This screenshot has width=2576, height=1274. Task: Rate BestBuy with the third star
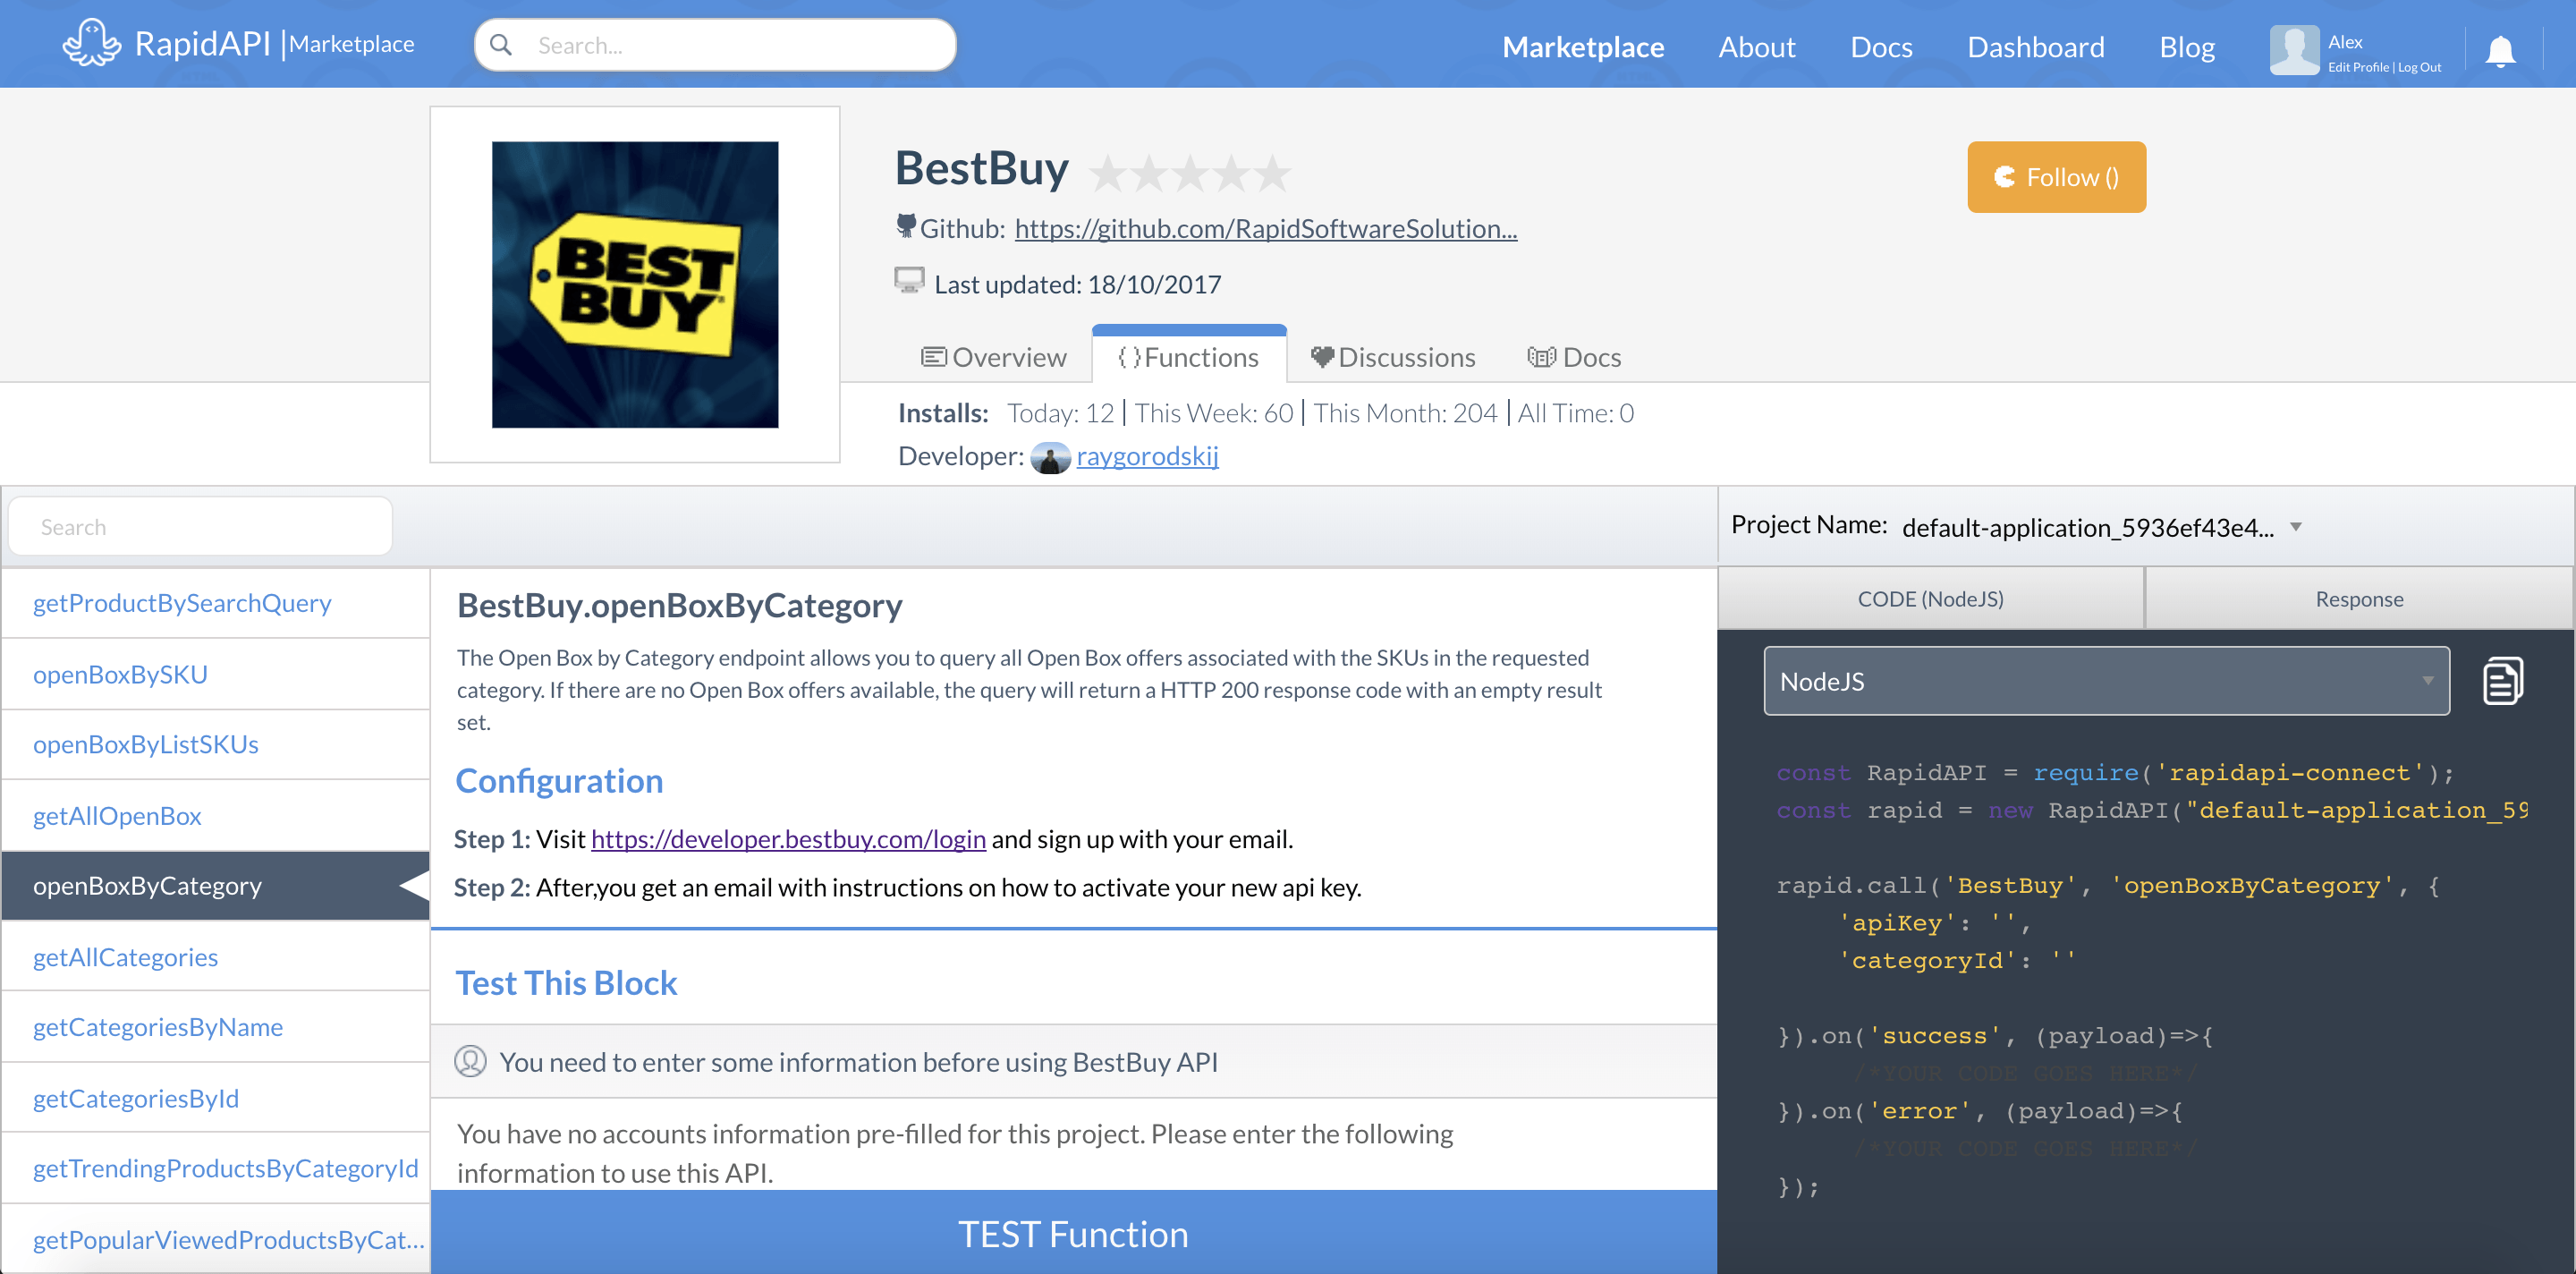[x=1190, y=173]
